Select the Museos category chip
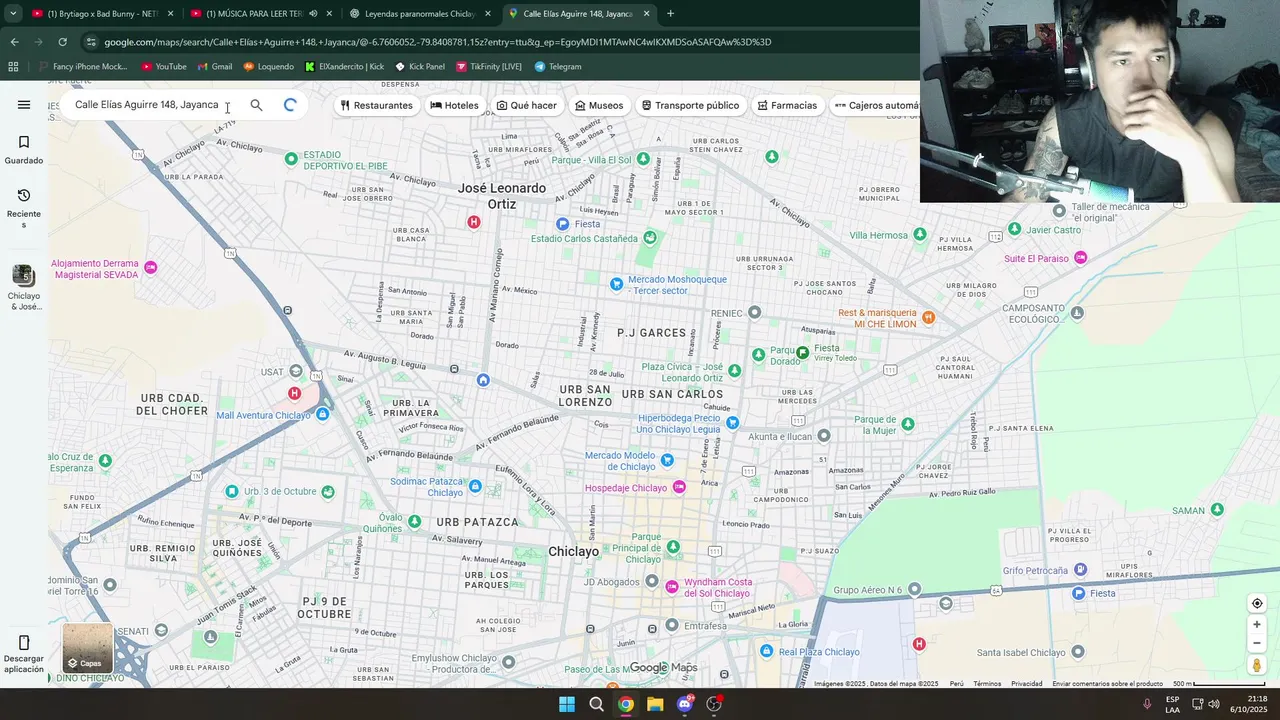Screen dimensions: 1280x720 click(599, 105)
